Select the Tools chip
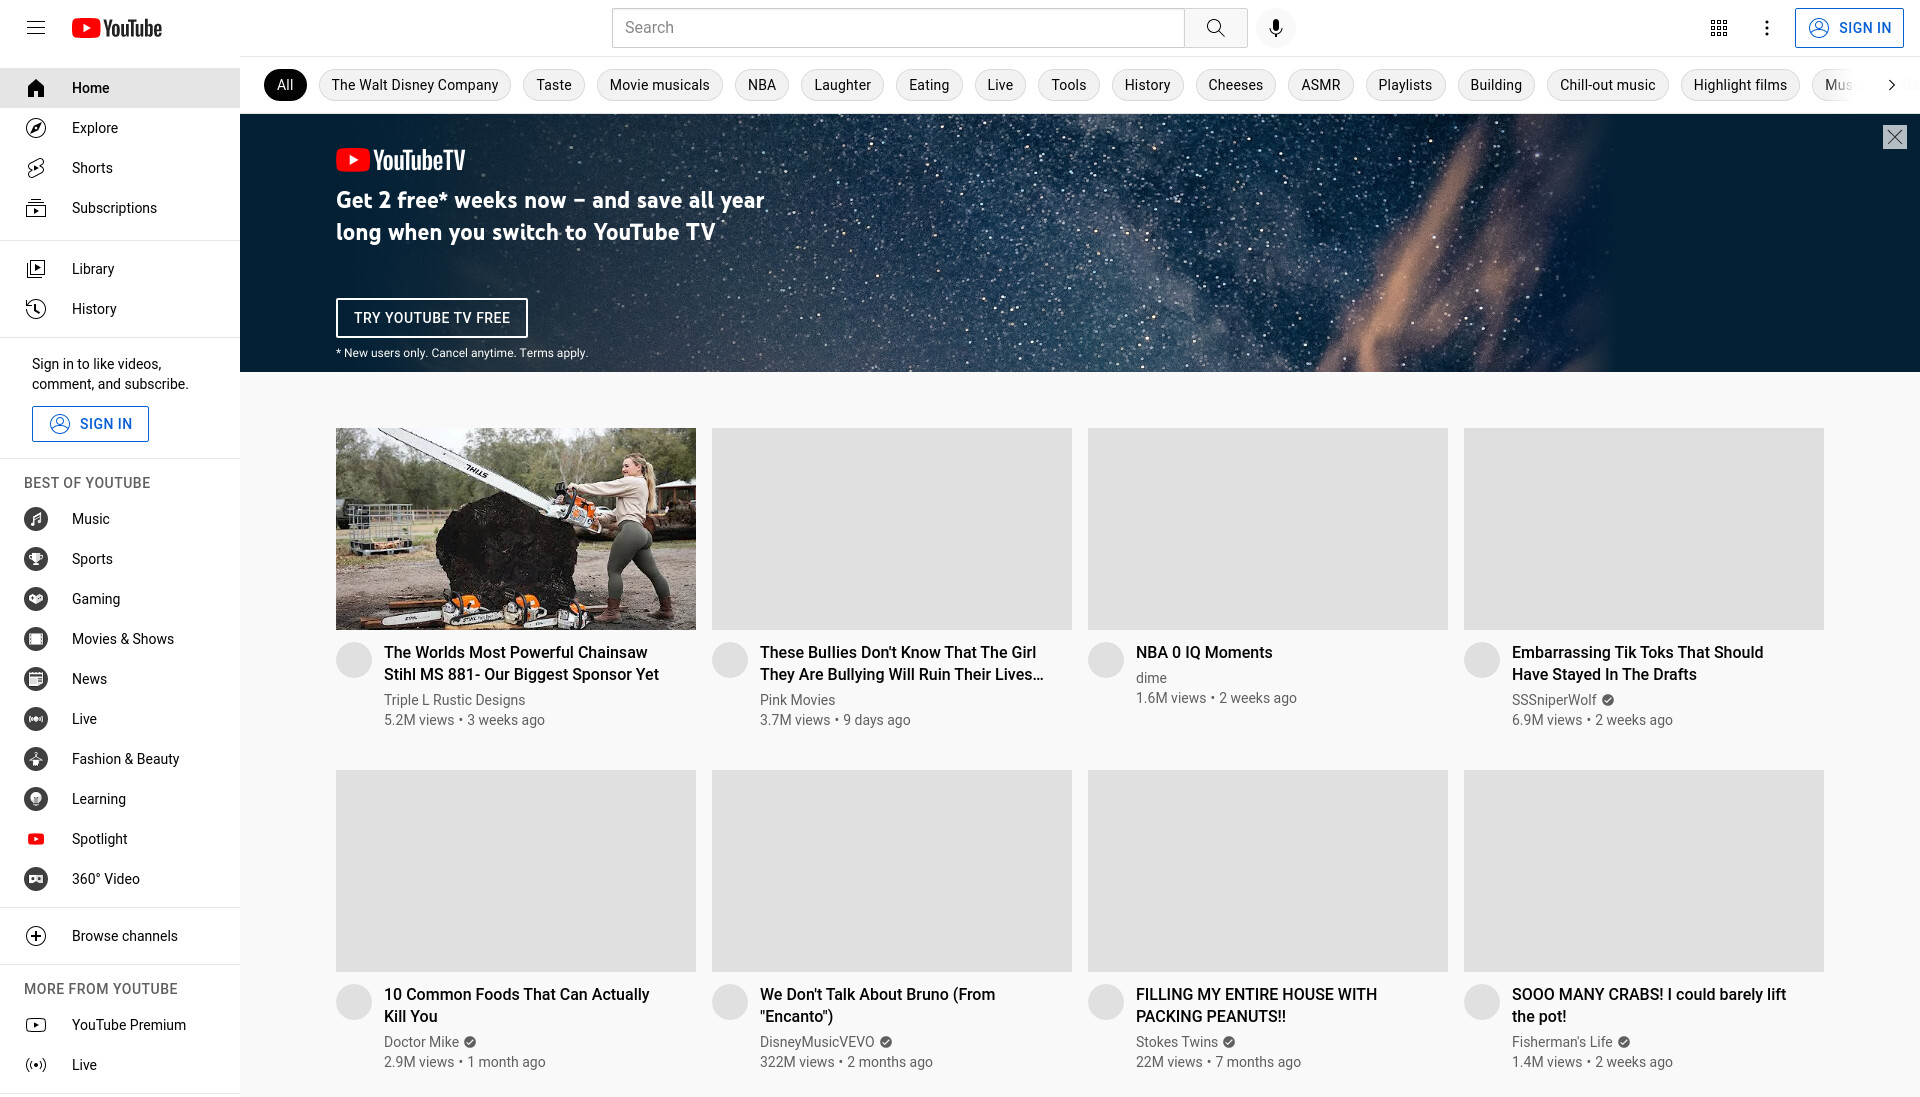This screenshot has height=1097, width=1920. point(1068,85)
